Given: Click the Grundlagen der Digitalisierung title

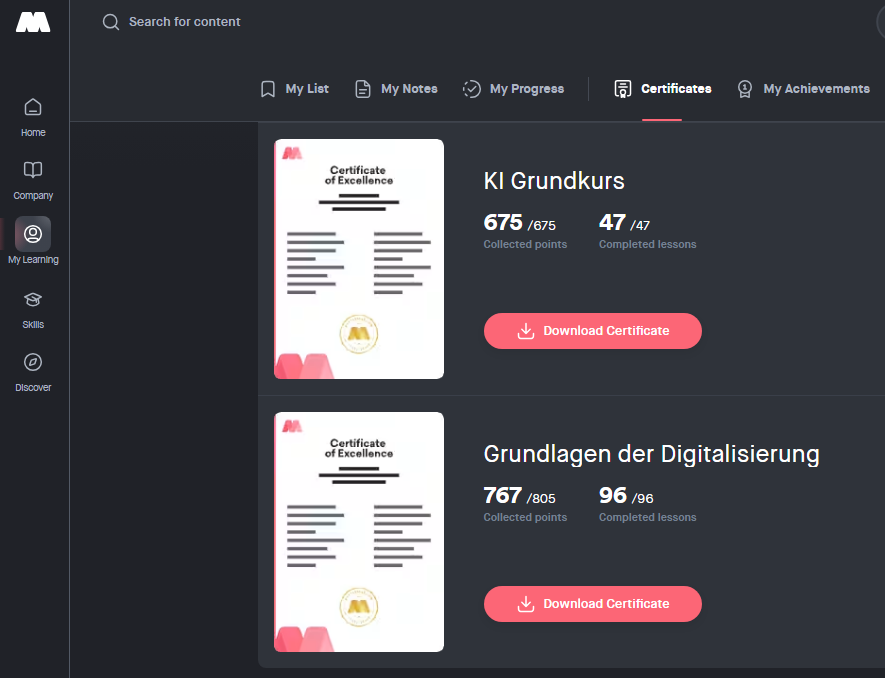Looking at the screenshot, I should click(x=652, y=454).
